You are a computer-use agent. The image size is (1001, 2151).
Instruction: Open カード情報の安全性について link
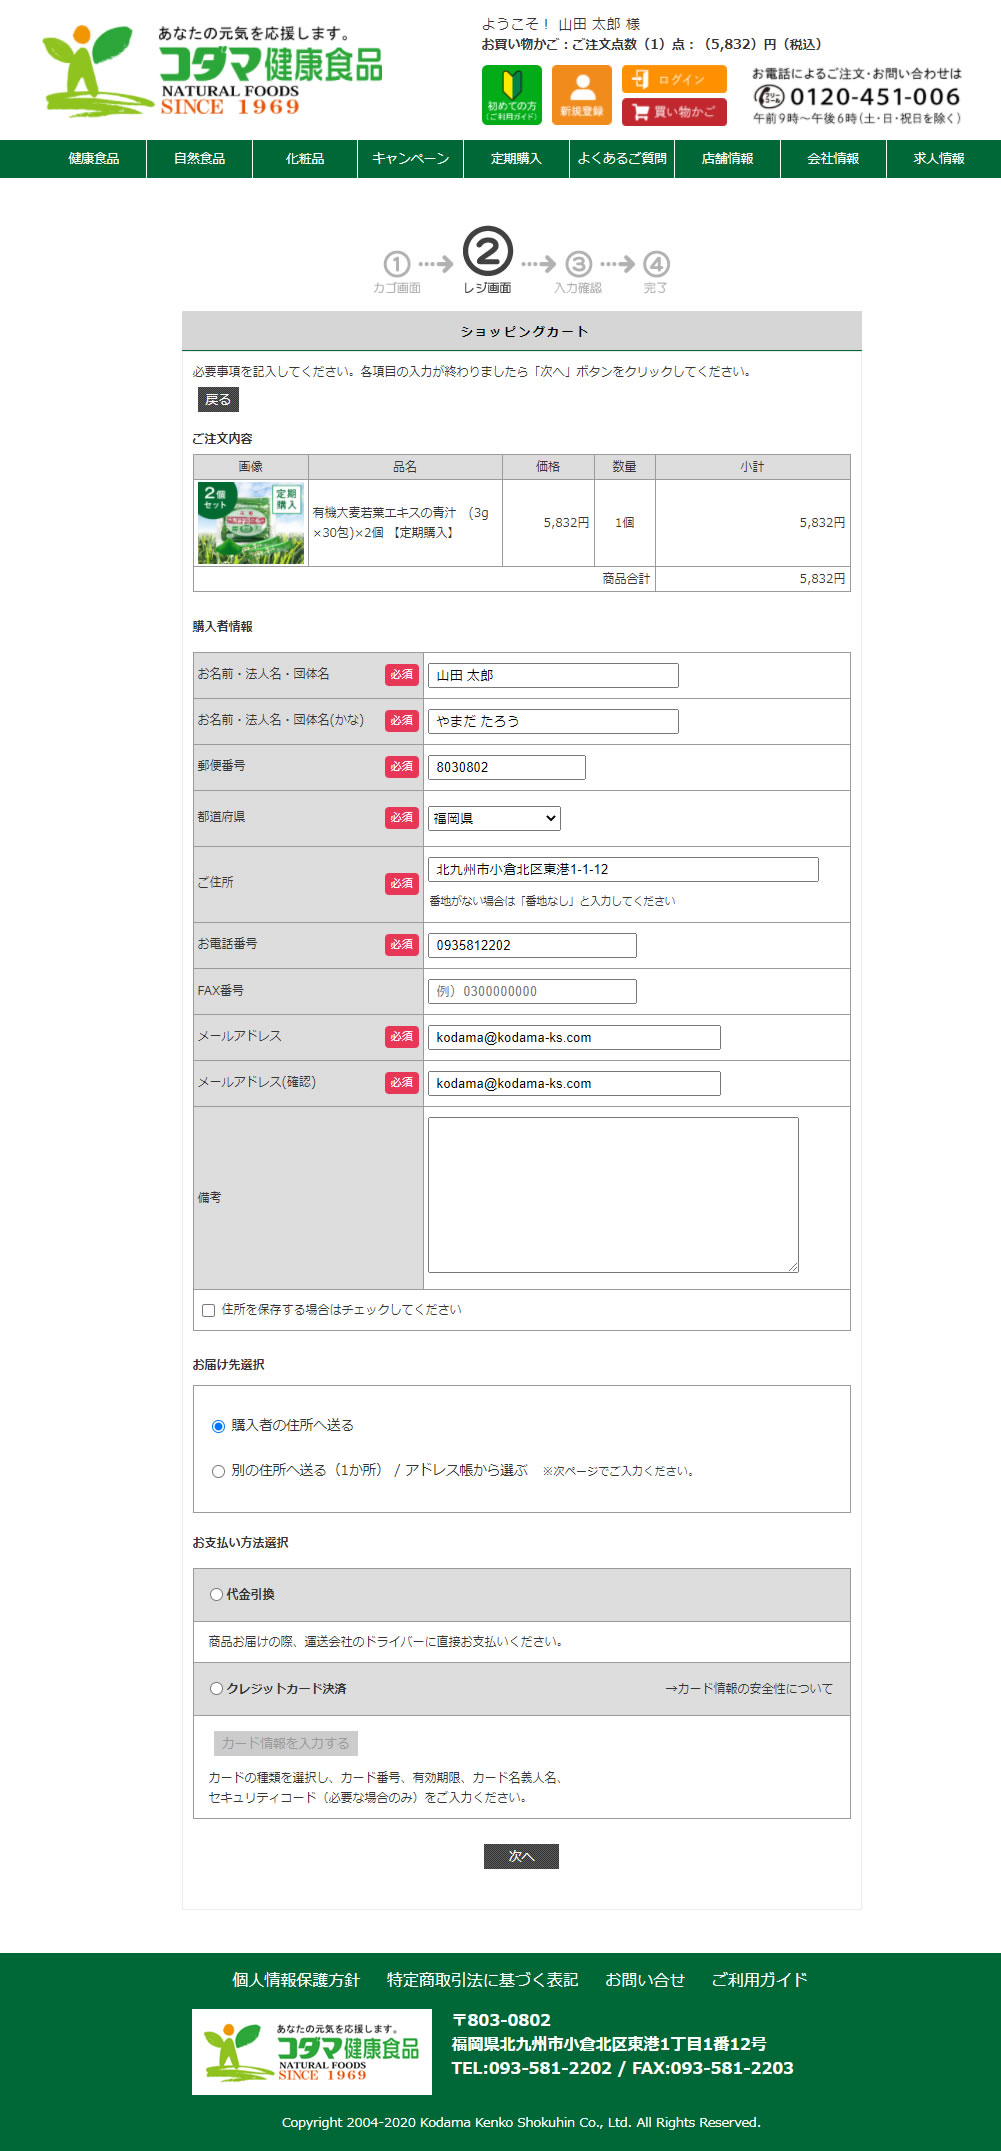pyautogui.click(x=749, y=1689)
